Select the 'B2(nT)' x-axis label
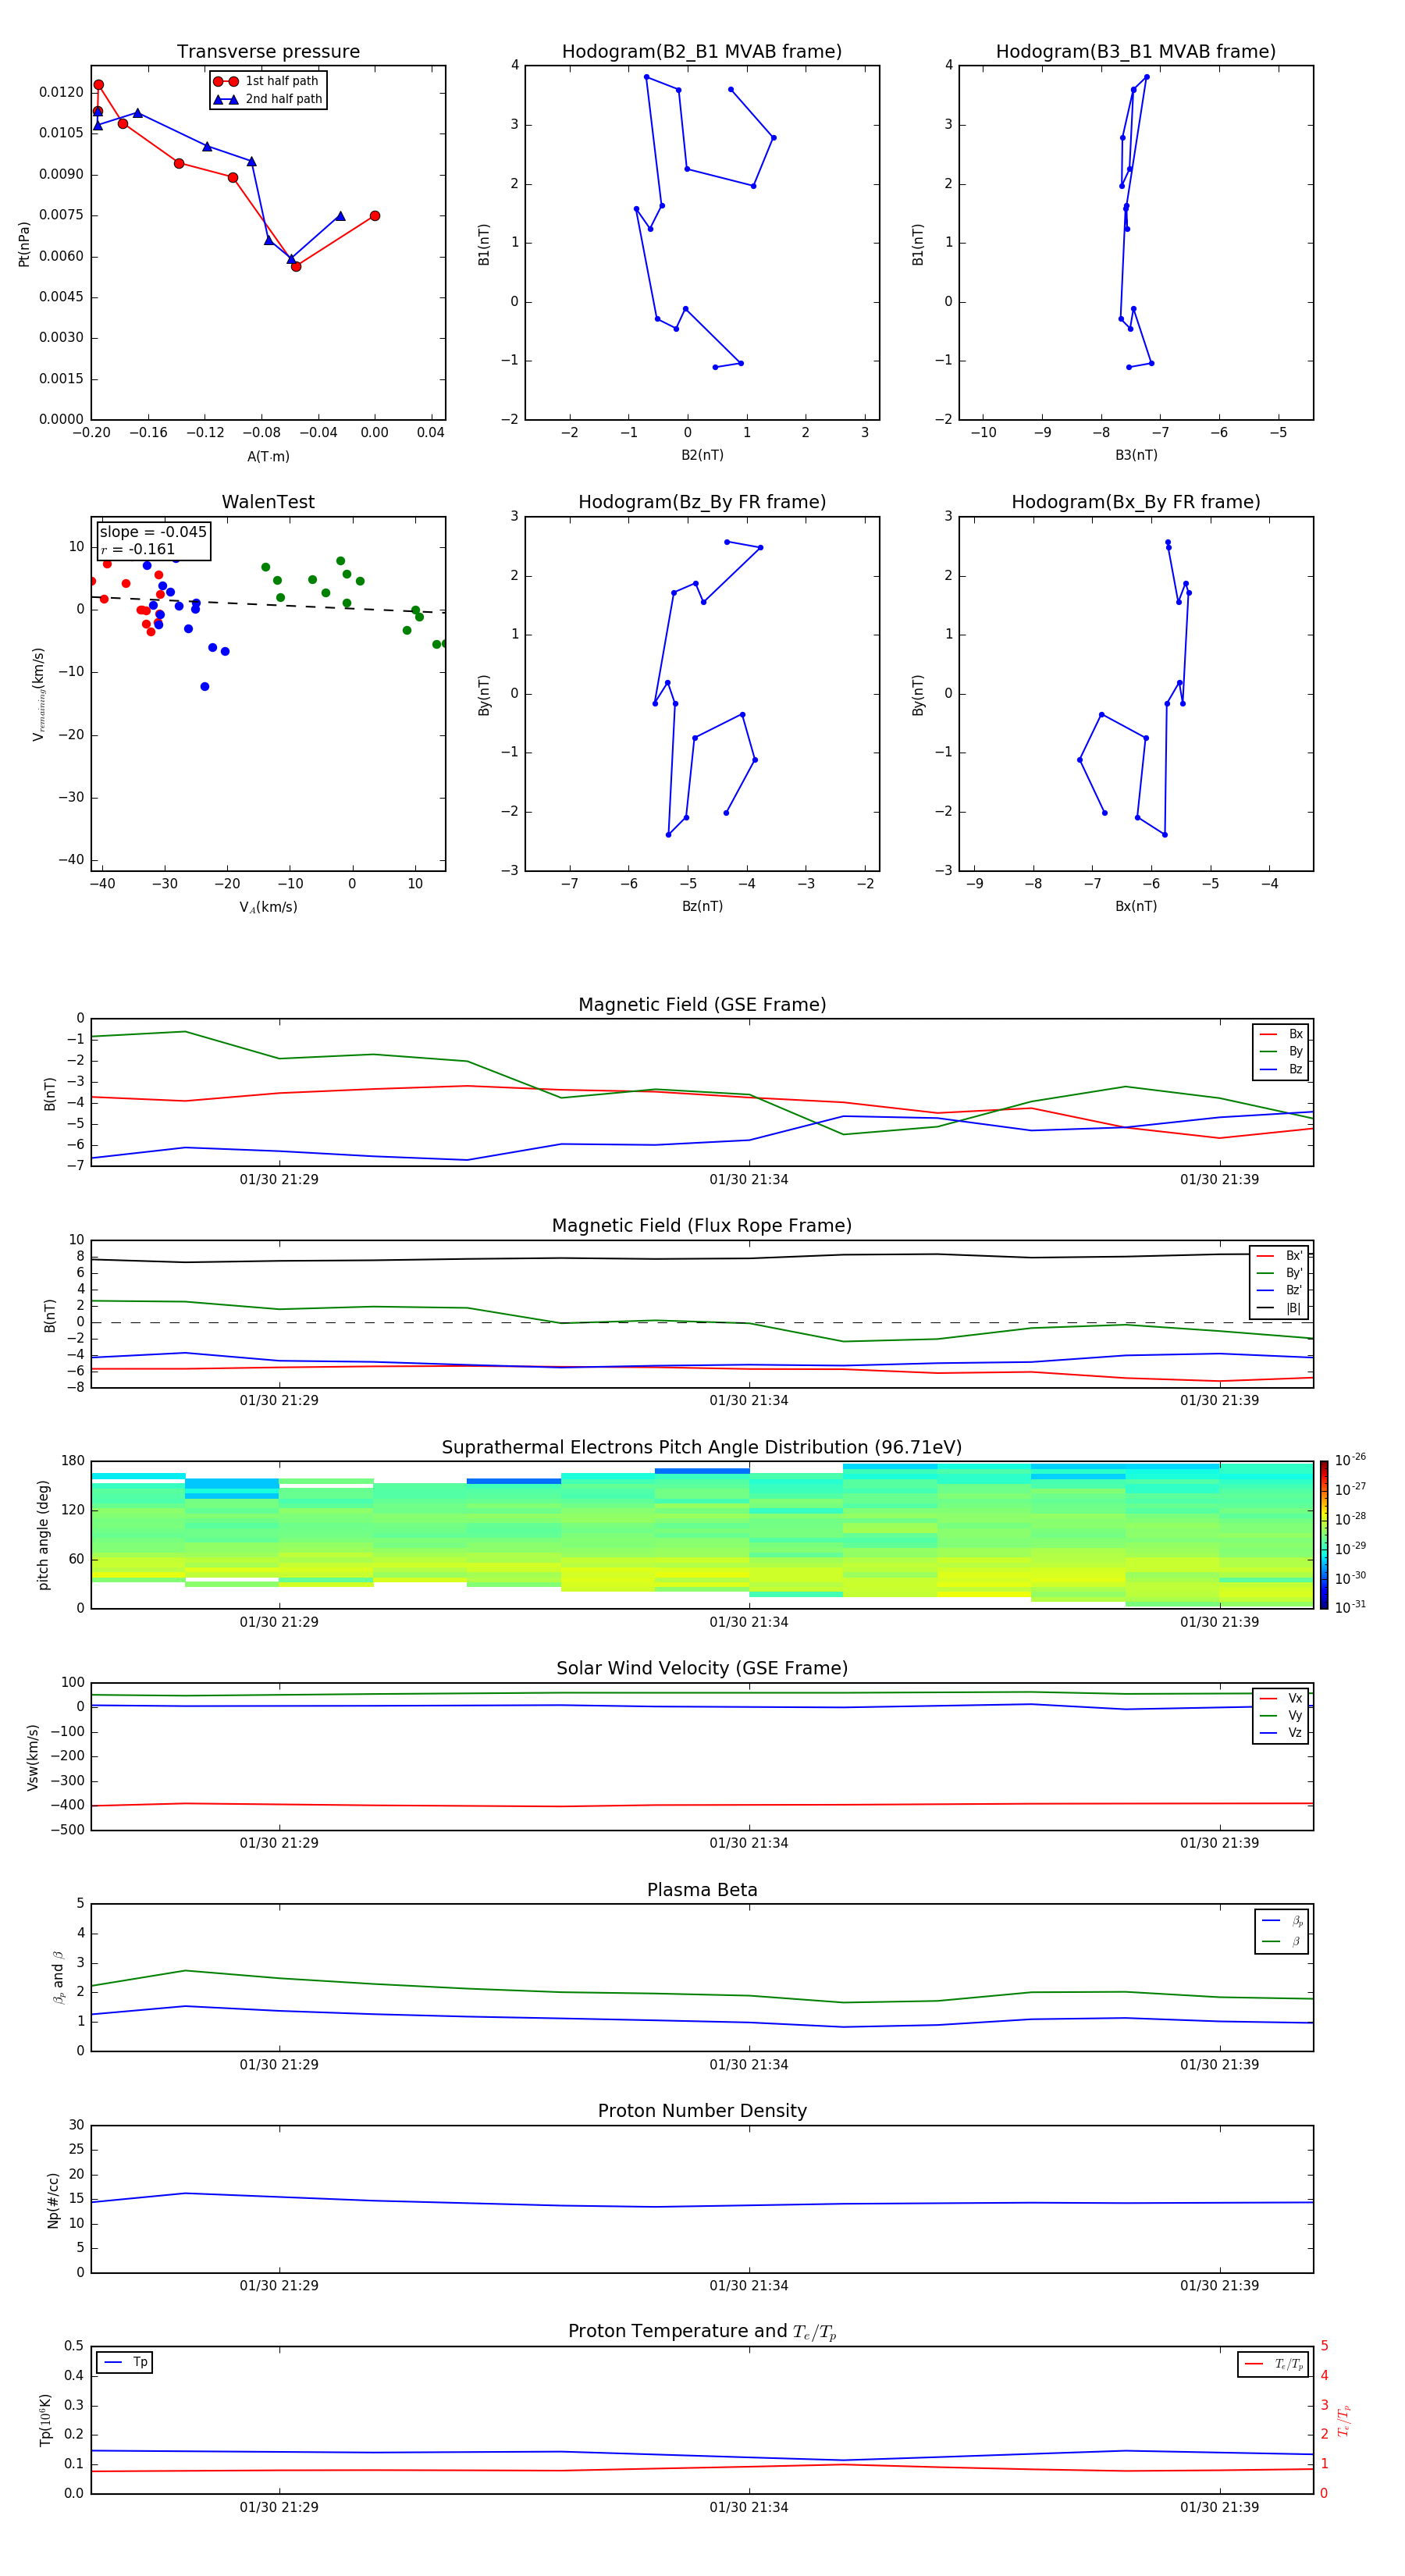 [702, 455]
